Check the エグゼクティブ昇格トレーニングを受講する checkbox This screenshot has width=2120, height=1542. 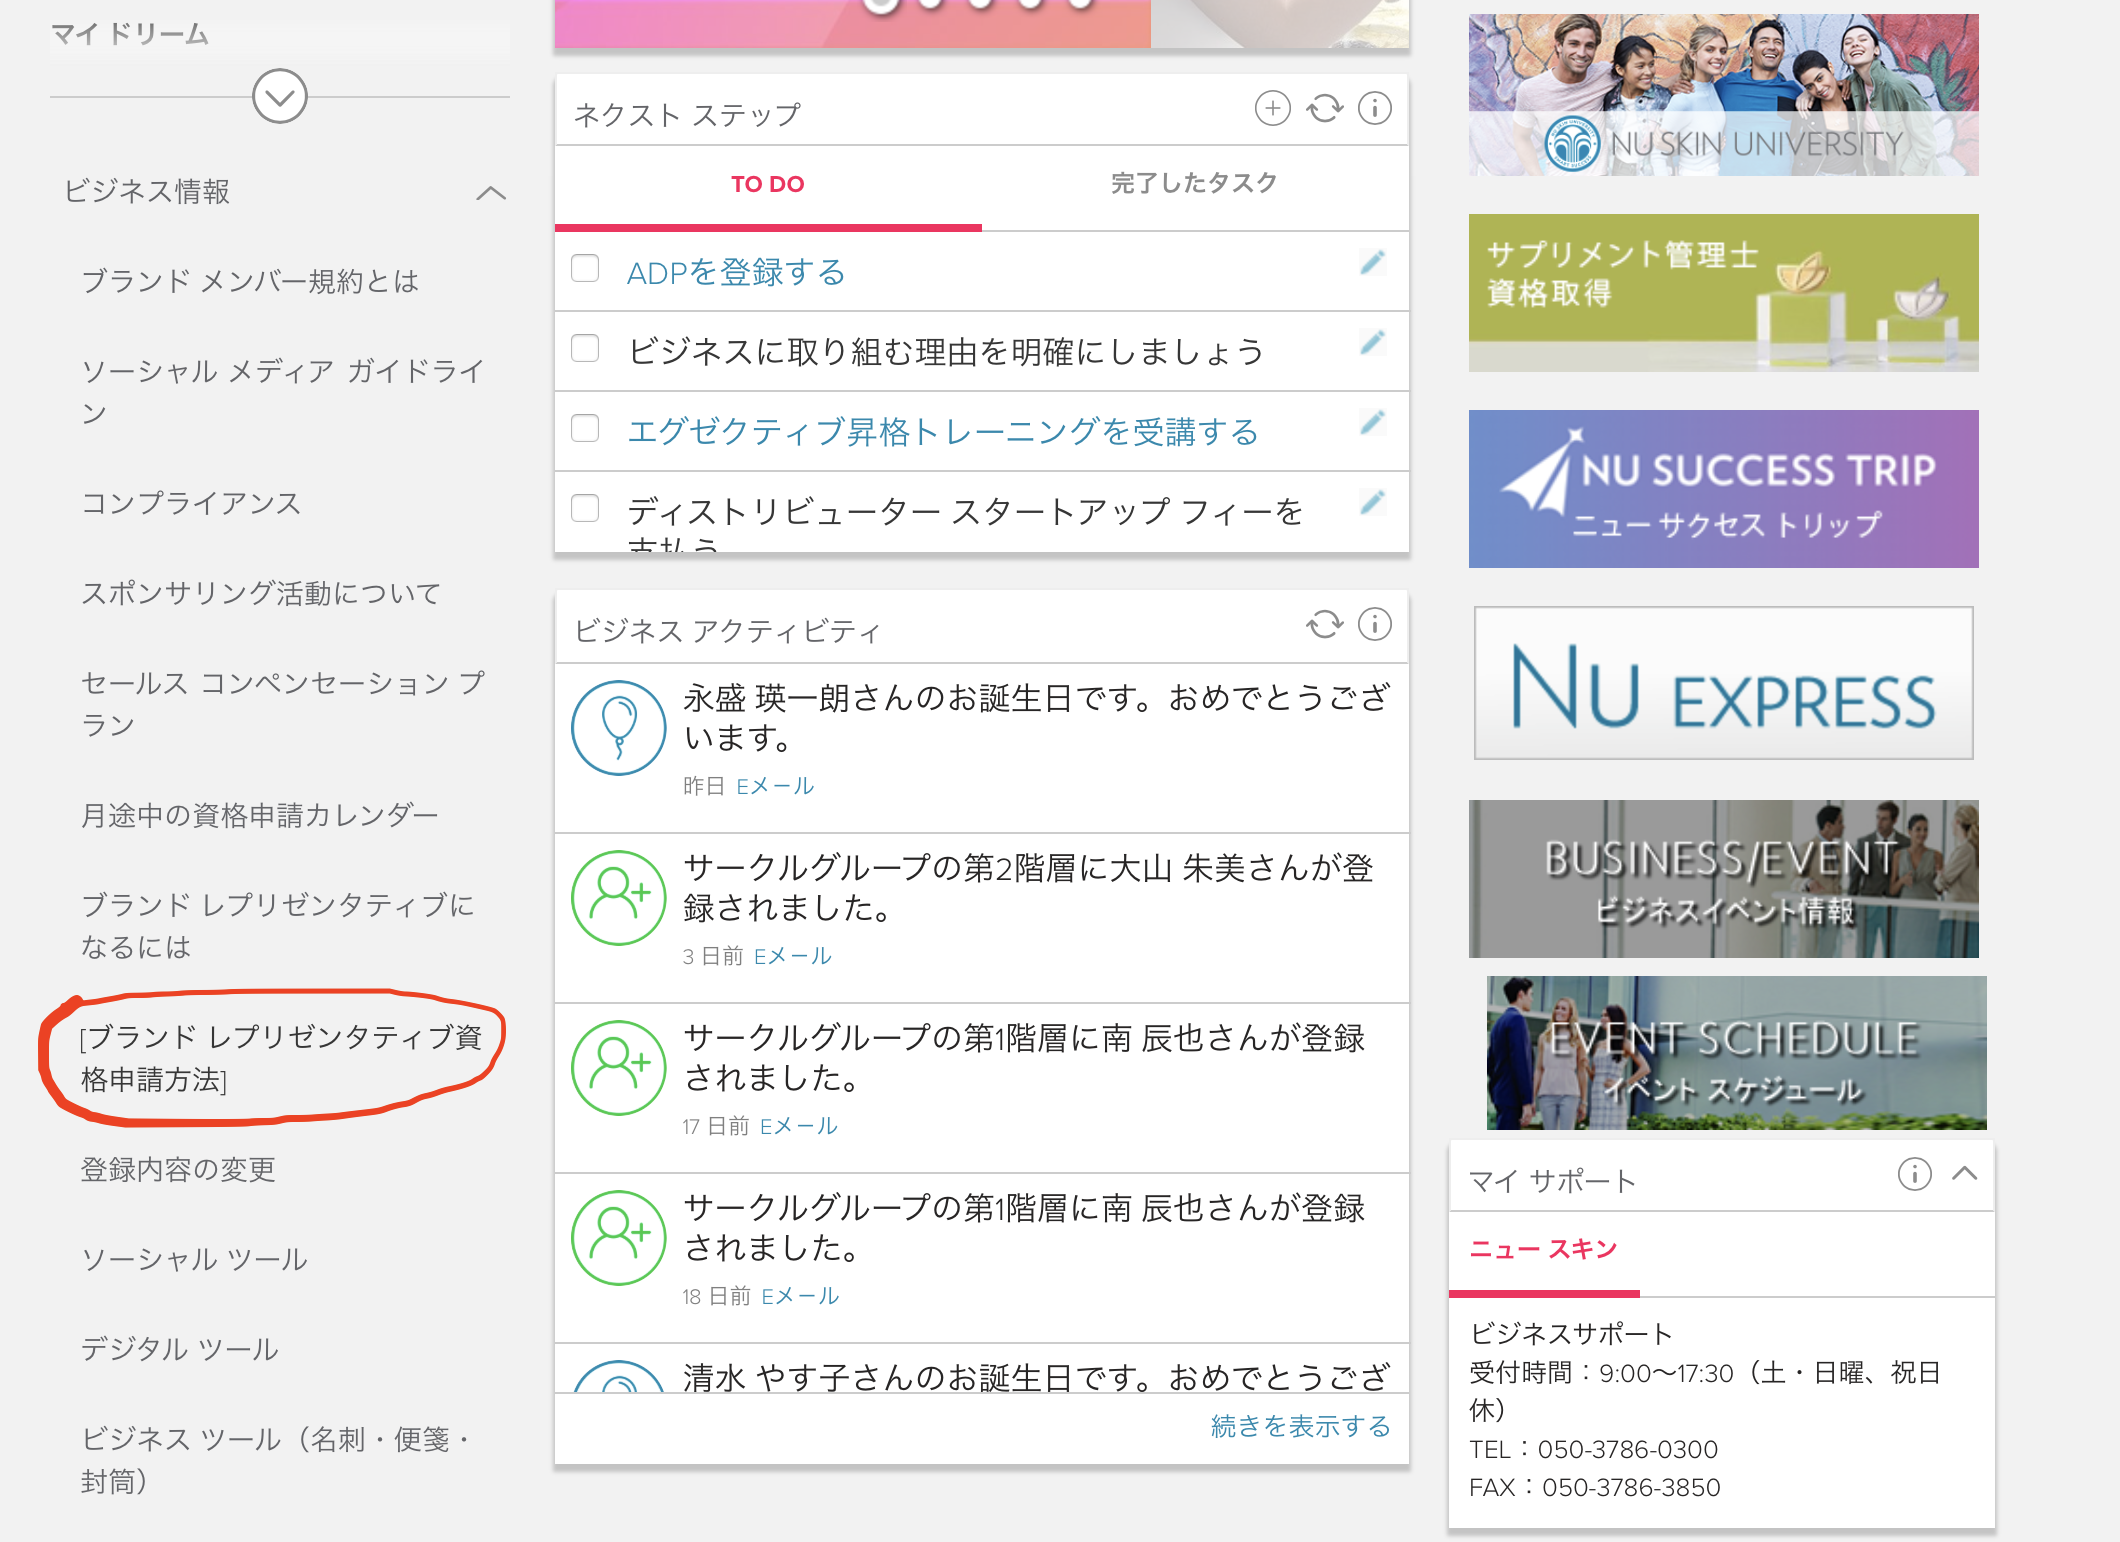[585, 428]
